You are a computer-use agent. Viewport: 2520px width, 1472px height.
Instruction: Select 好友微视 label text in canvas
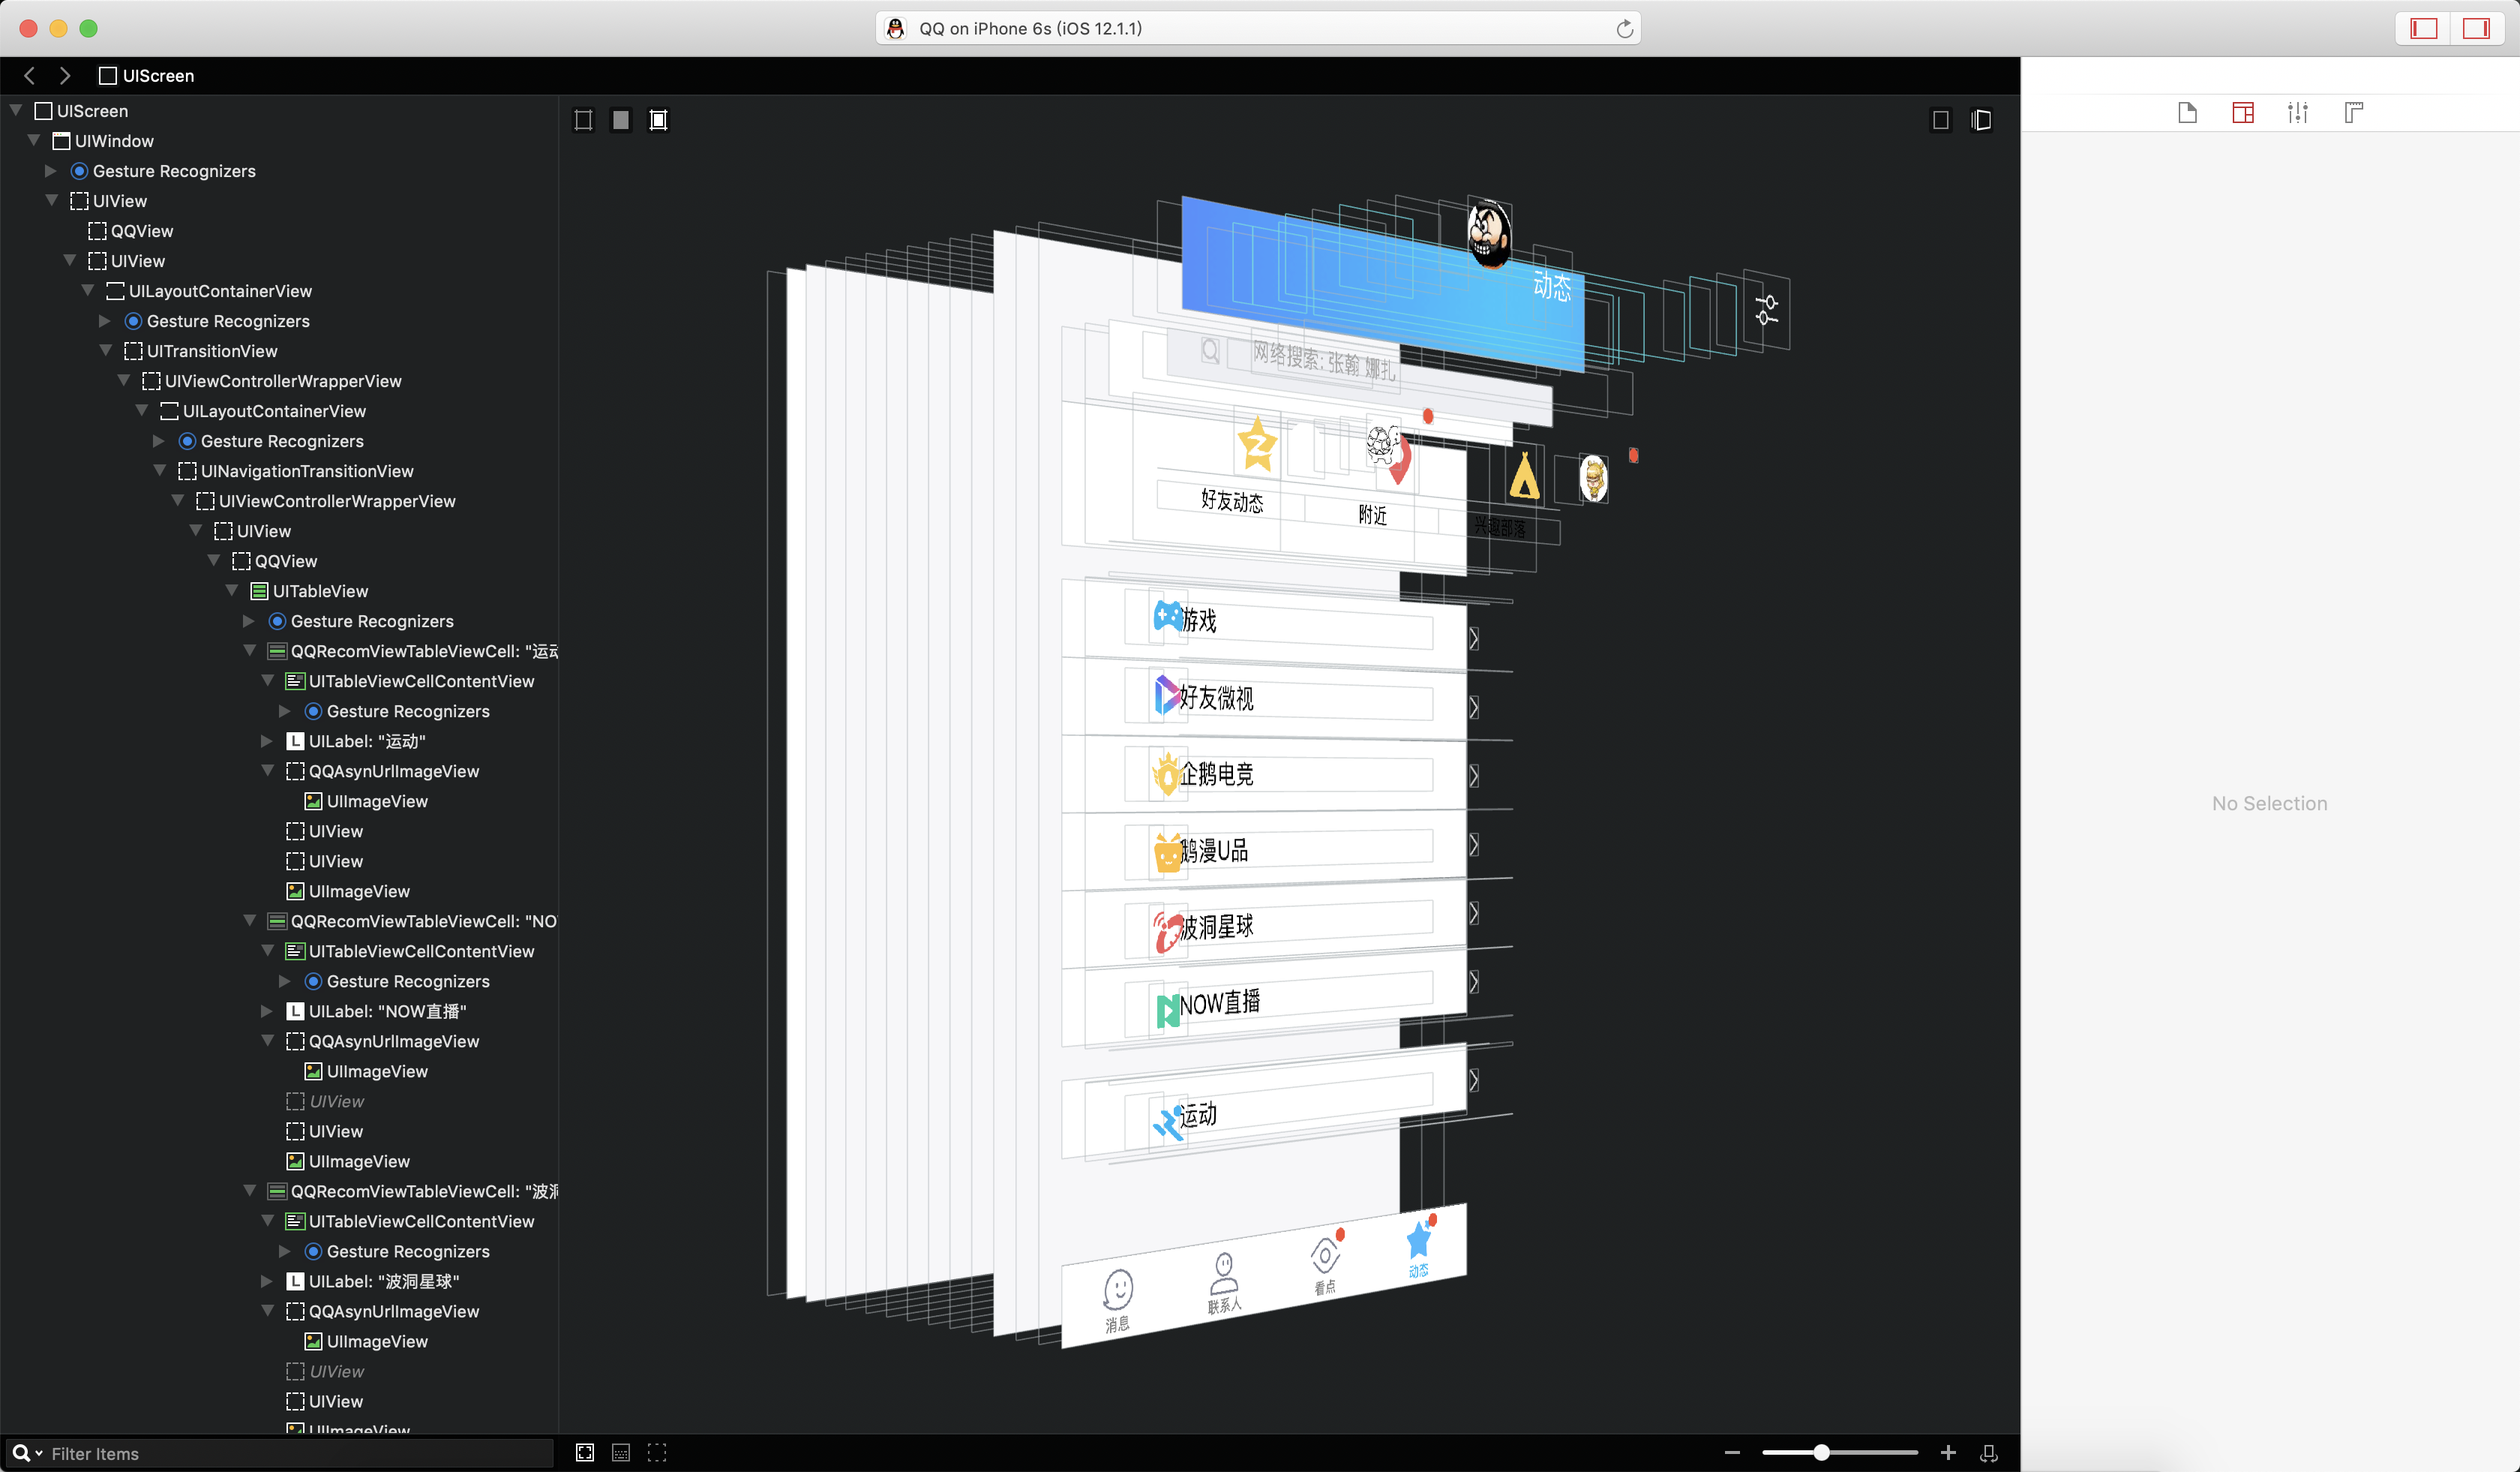pyautogui.click(x=1216, y=697)
